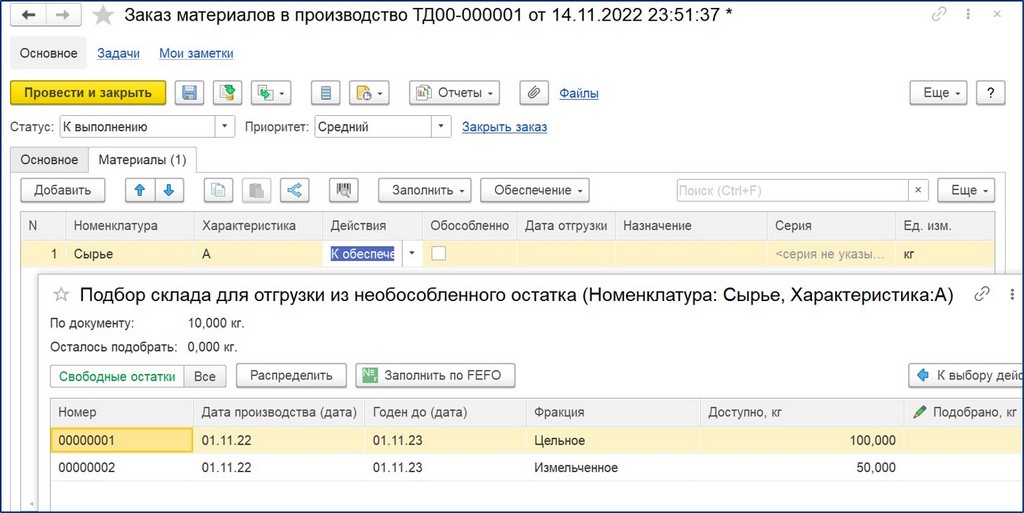The height and width of the screenshot is (513, 1024).
Task: Click the Закрыть заказ link
Action: click(504, 127)
